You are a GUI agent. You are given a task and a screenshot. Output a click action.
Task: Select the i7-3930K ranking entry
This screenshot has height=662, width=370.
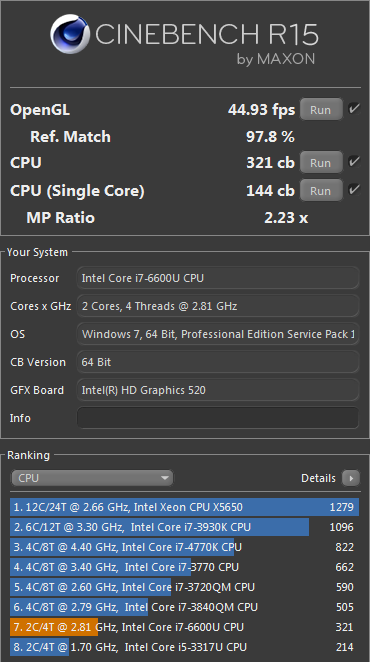pos(185,527)
